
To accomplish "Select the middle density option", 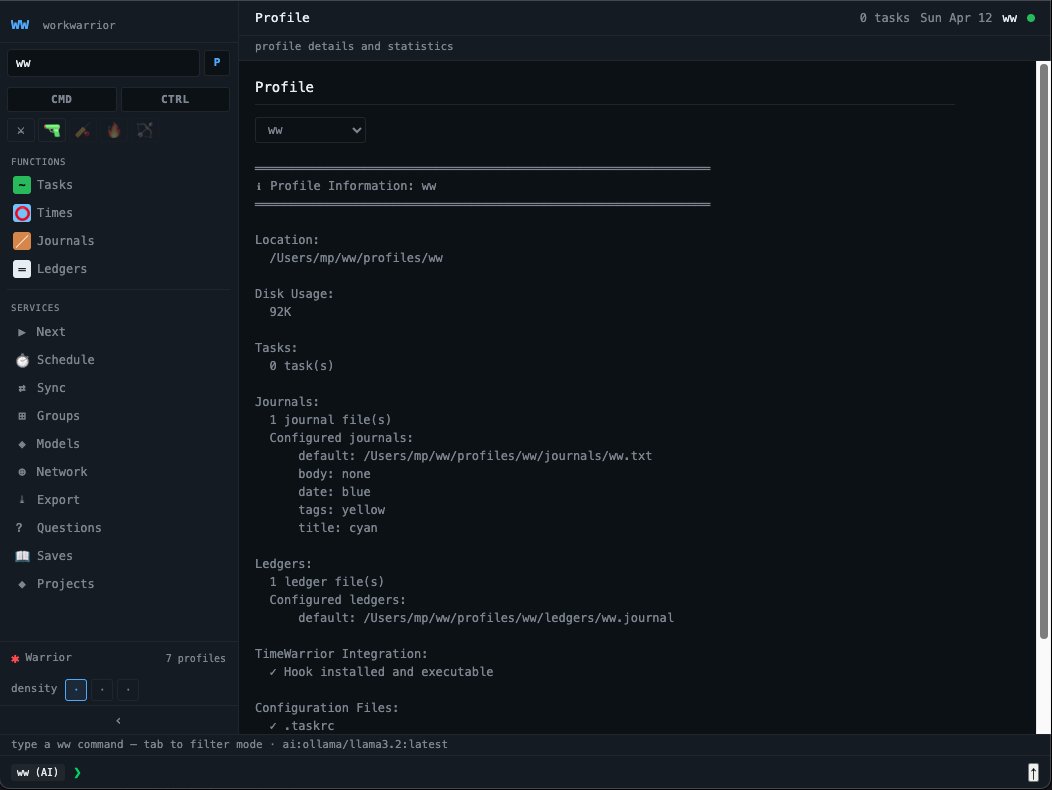I will click(x=102, y=690).
